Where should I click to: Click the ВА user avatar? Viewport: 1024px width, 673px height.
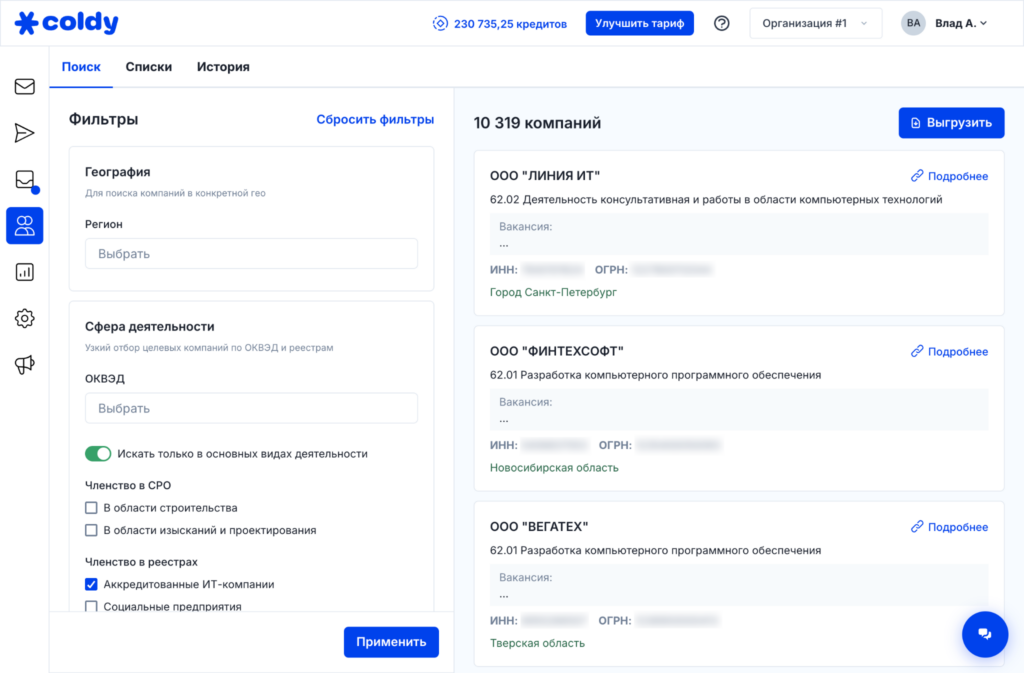(x=913, y=23)
